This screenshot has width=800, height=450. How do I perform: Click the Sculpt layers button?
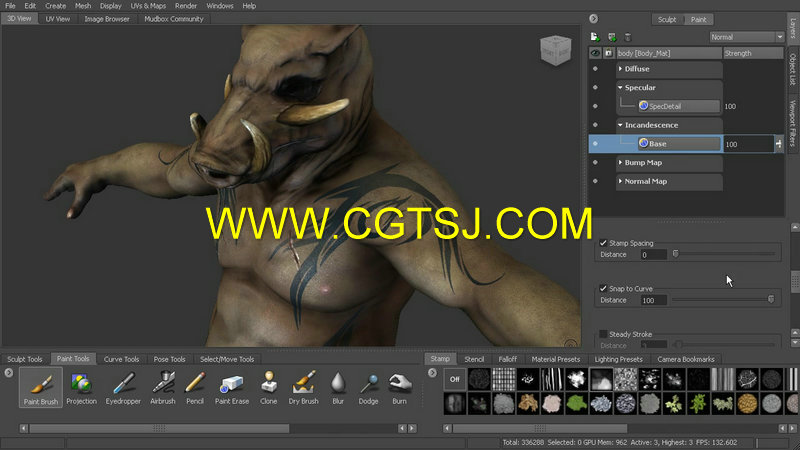point(667,19)
